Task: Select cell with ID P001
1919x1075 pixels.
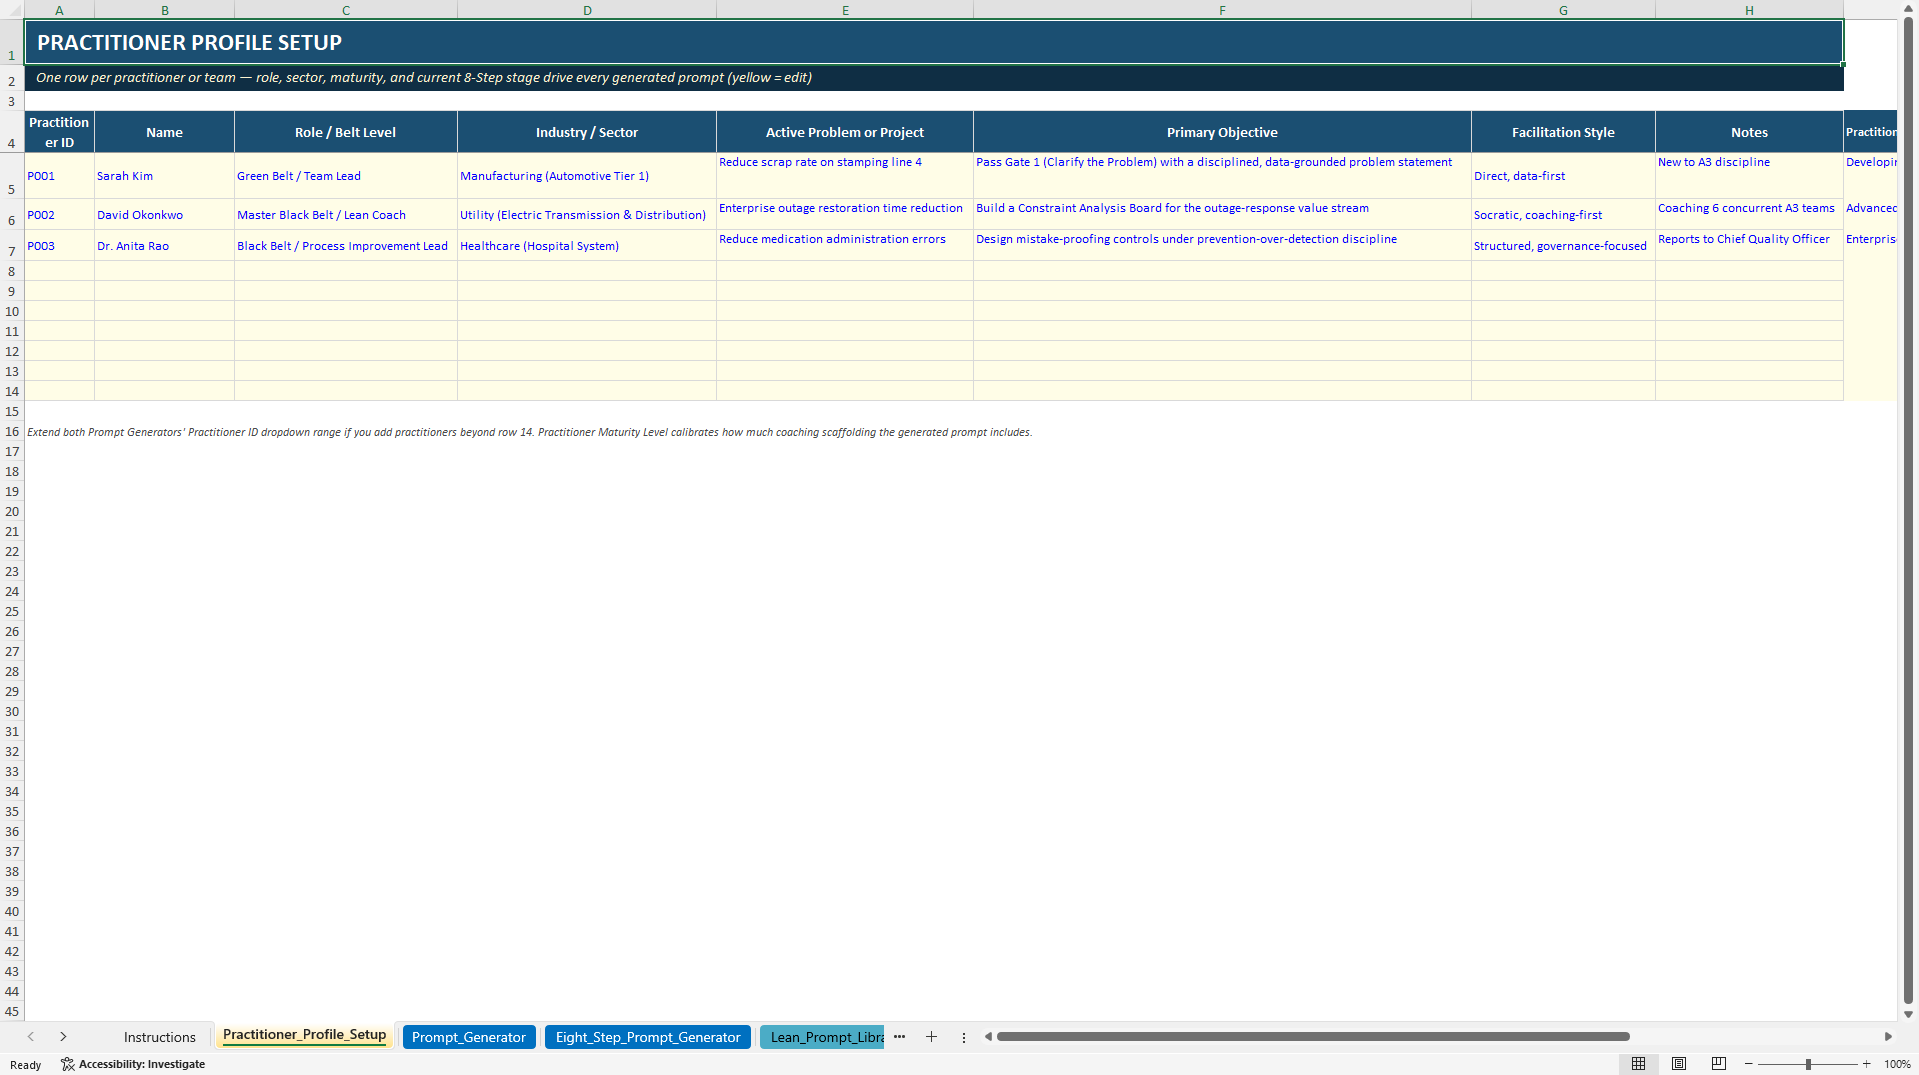Action: pyautogui.click(x=59, y=176)
